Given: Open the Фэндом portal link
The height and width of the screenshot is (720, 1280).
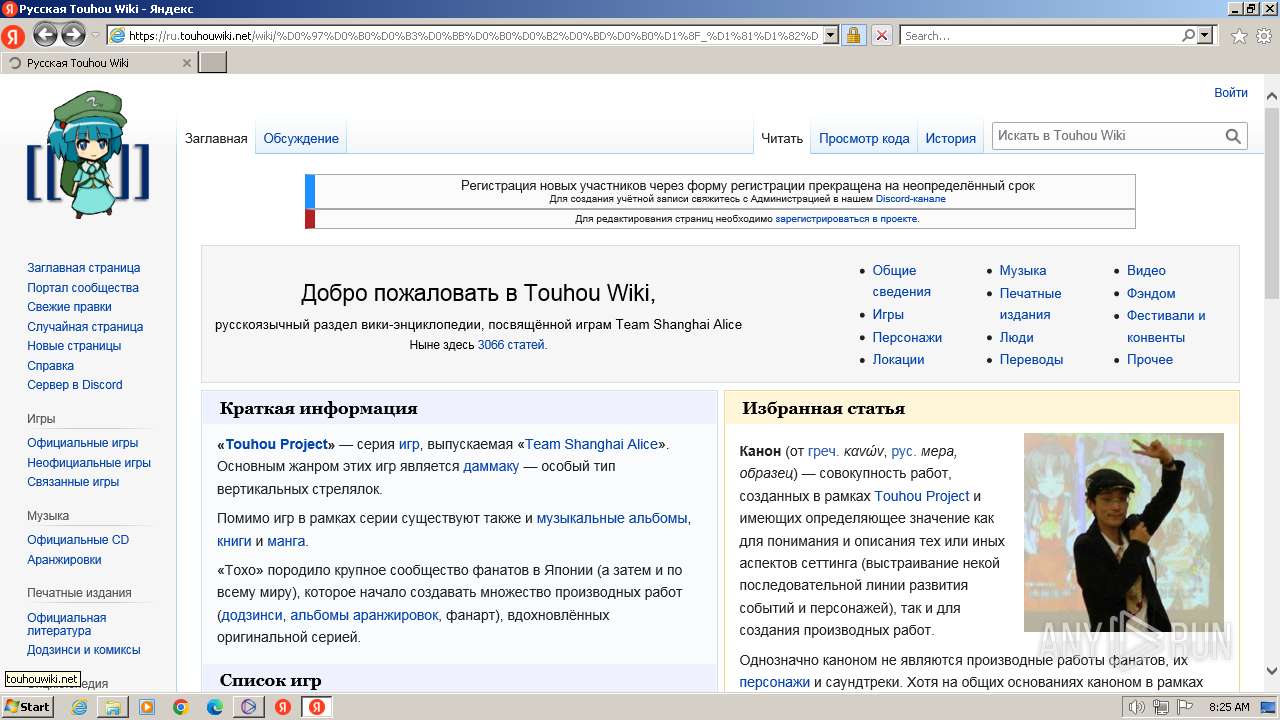Looking at the screenshot, I should (1151, 293).
